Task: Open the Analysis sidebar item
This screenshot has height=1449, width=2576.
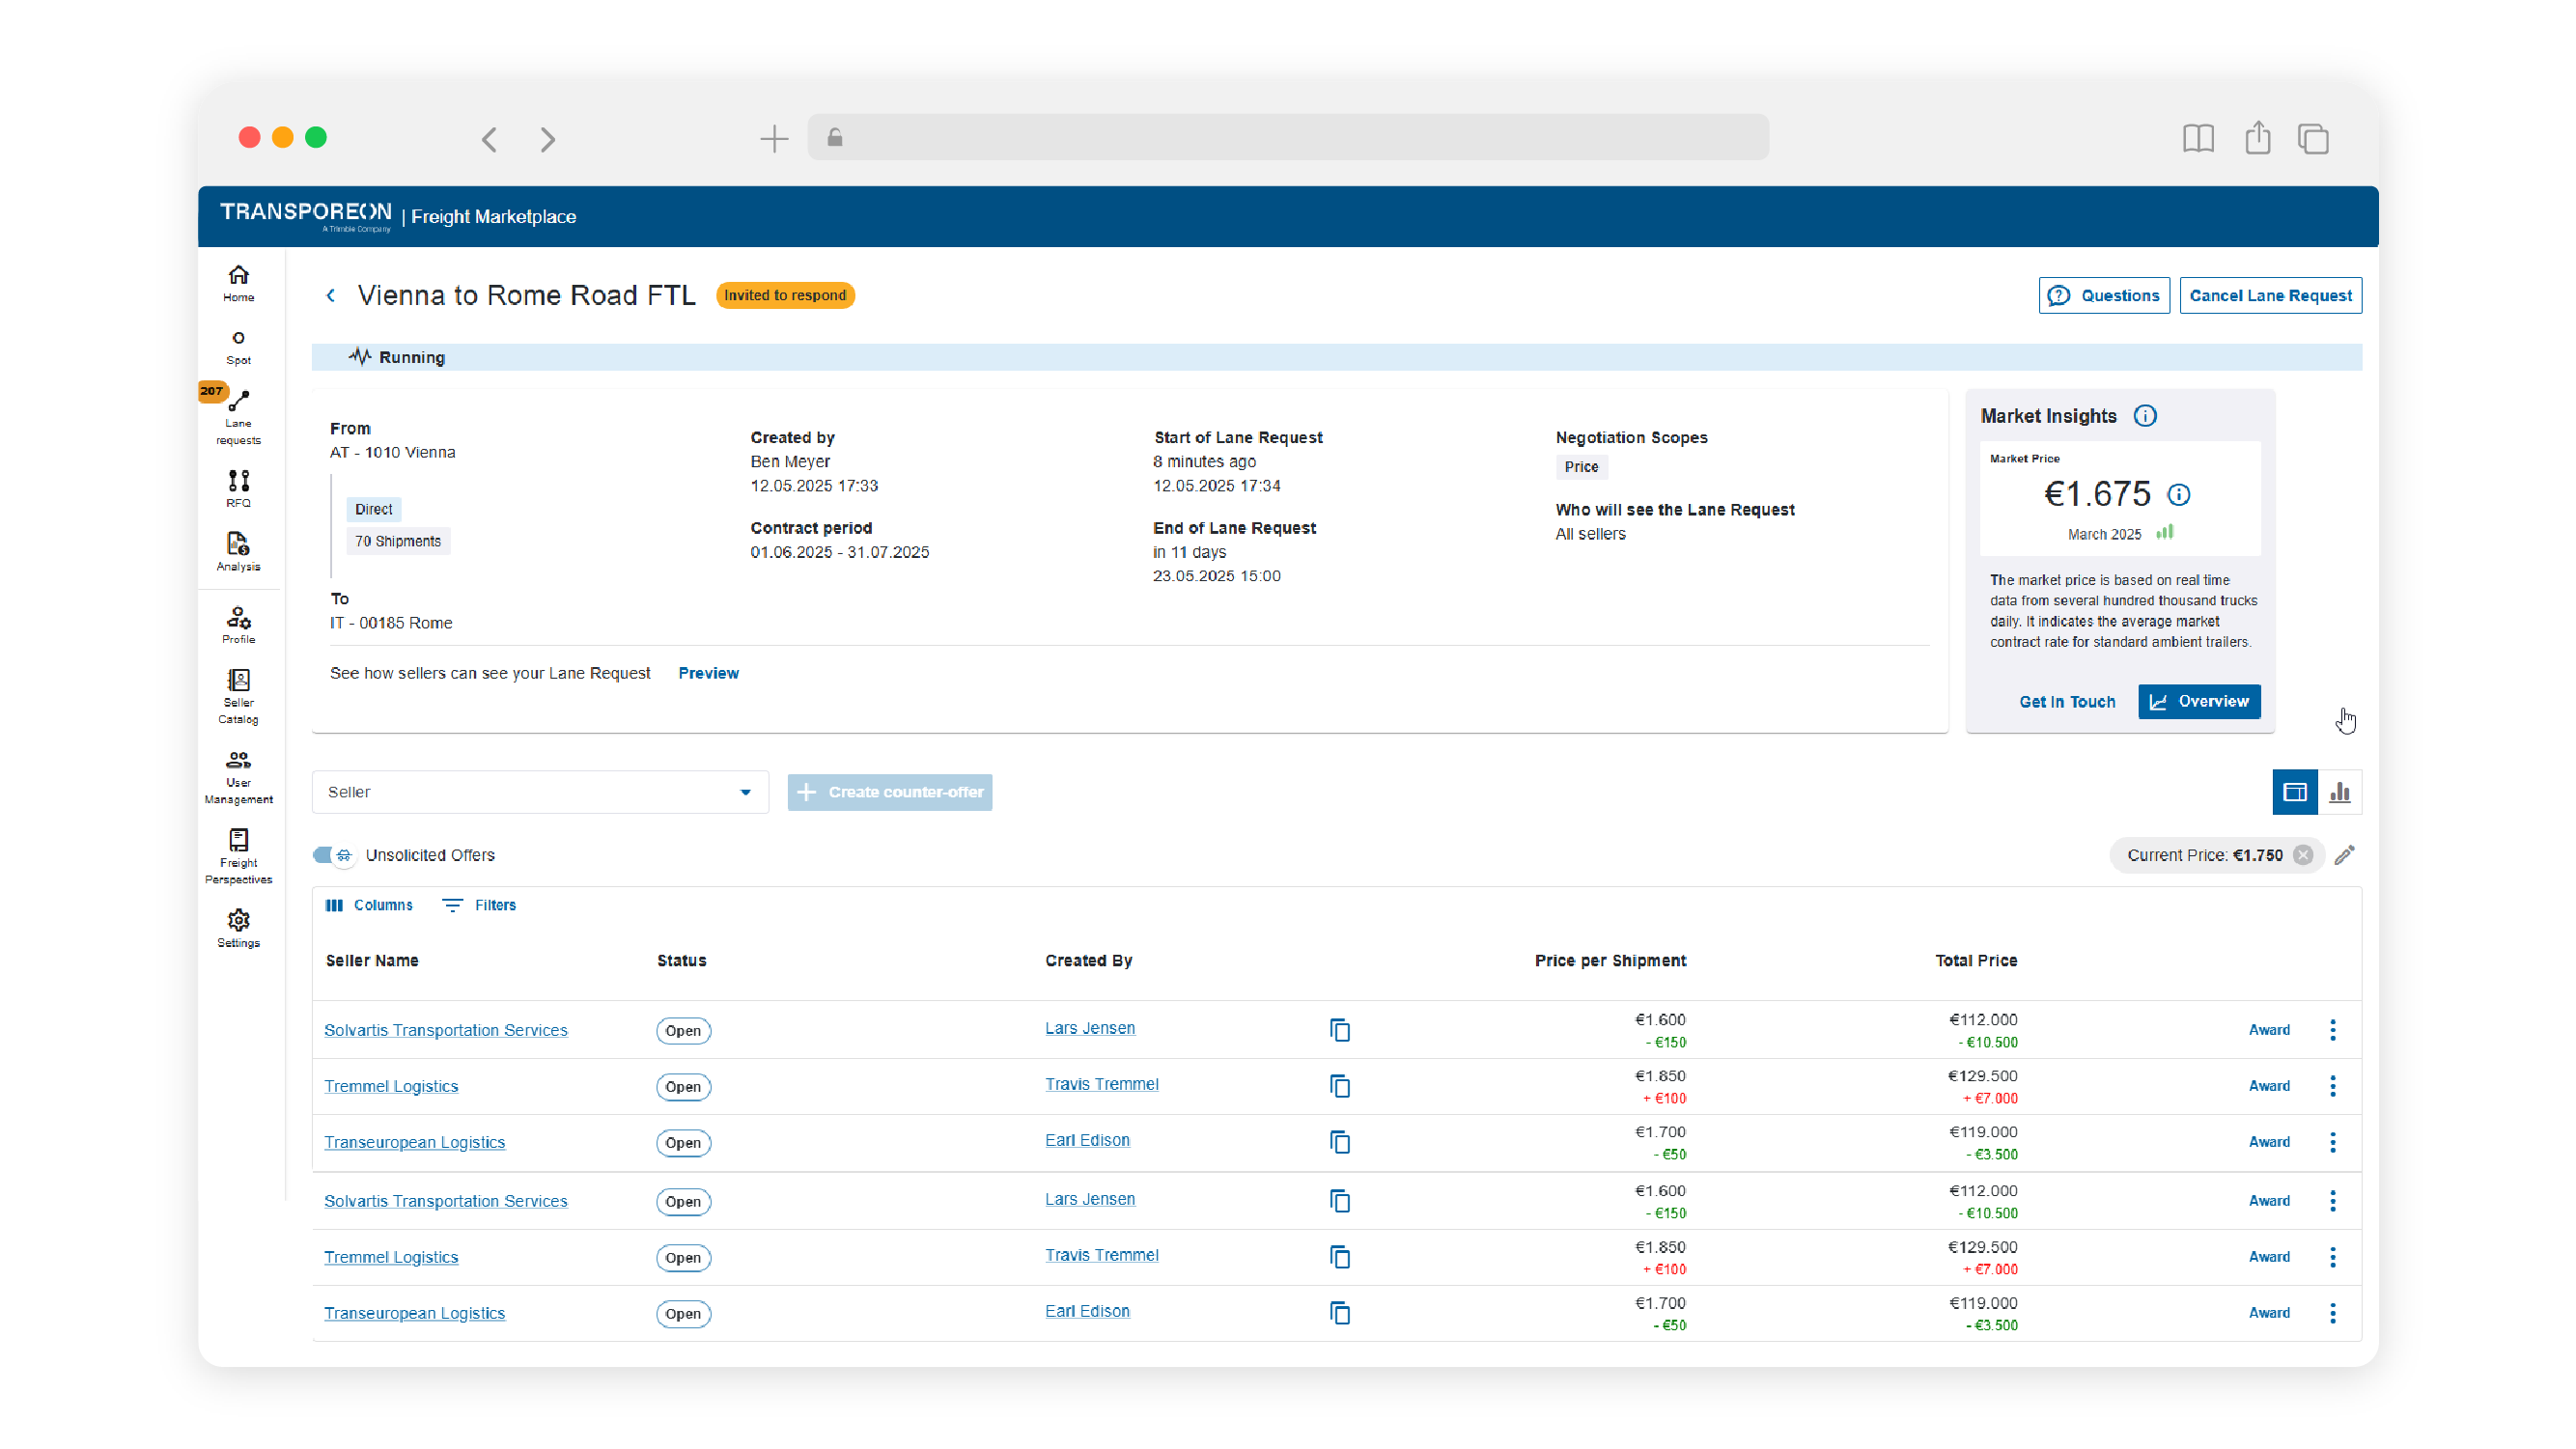Action: [x=238, y=551]
